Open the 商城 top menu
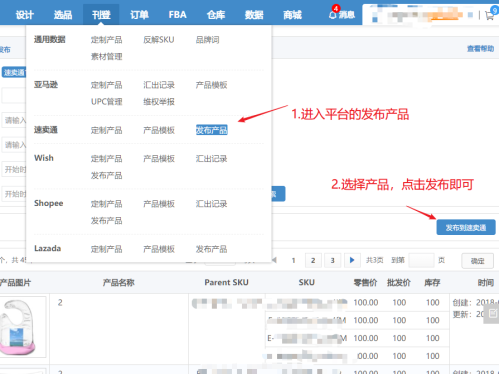Screen dimensions: 499x374 (292, 15)
